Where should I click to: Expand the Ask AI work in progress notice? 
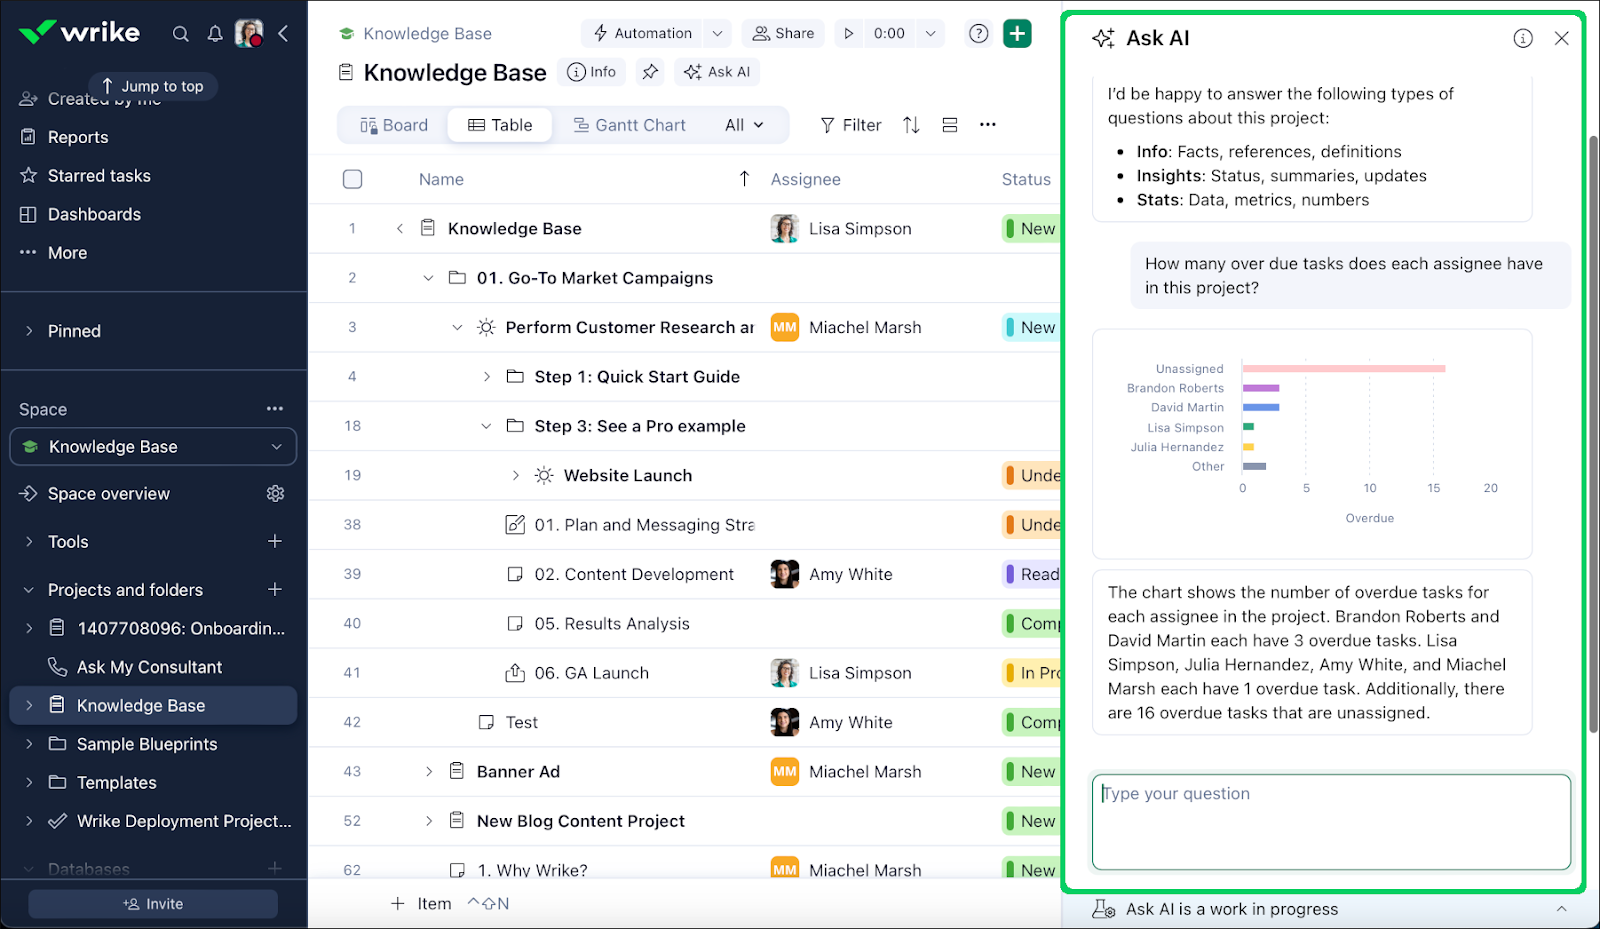[1561, 909]
